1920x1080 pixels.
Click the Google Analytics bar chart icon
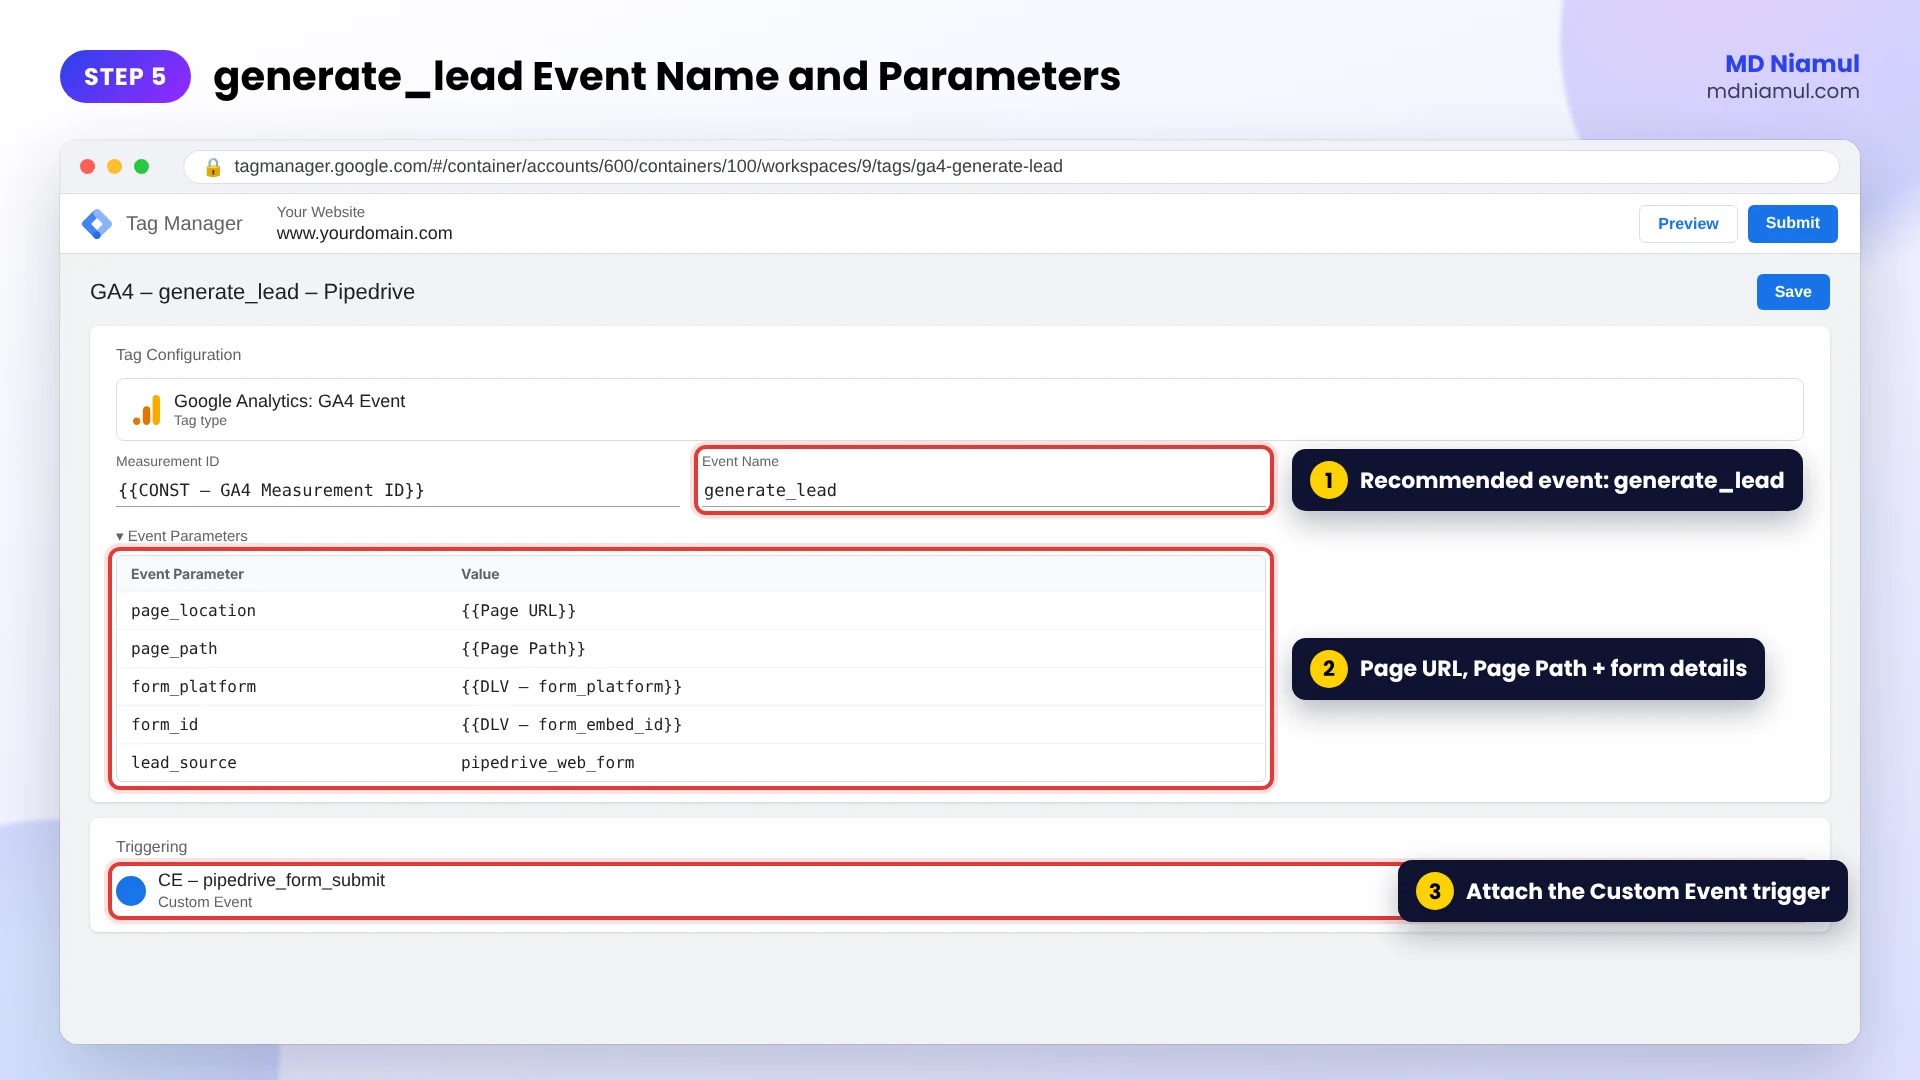pyautogui.click(x=147, y=410)
